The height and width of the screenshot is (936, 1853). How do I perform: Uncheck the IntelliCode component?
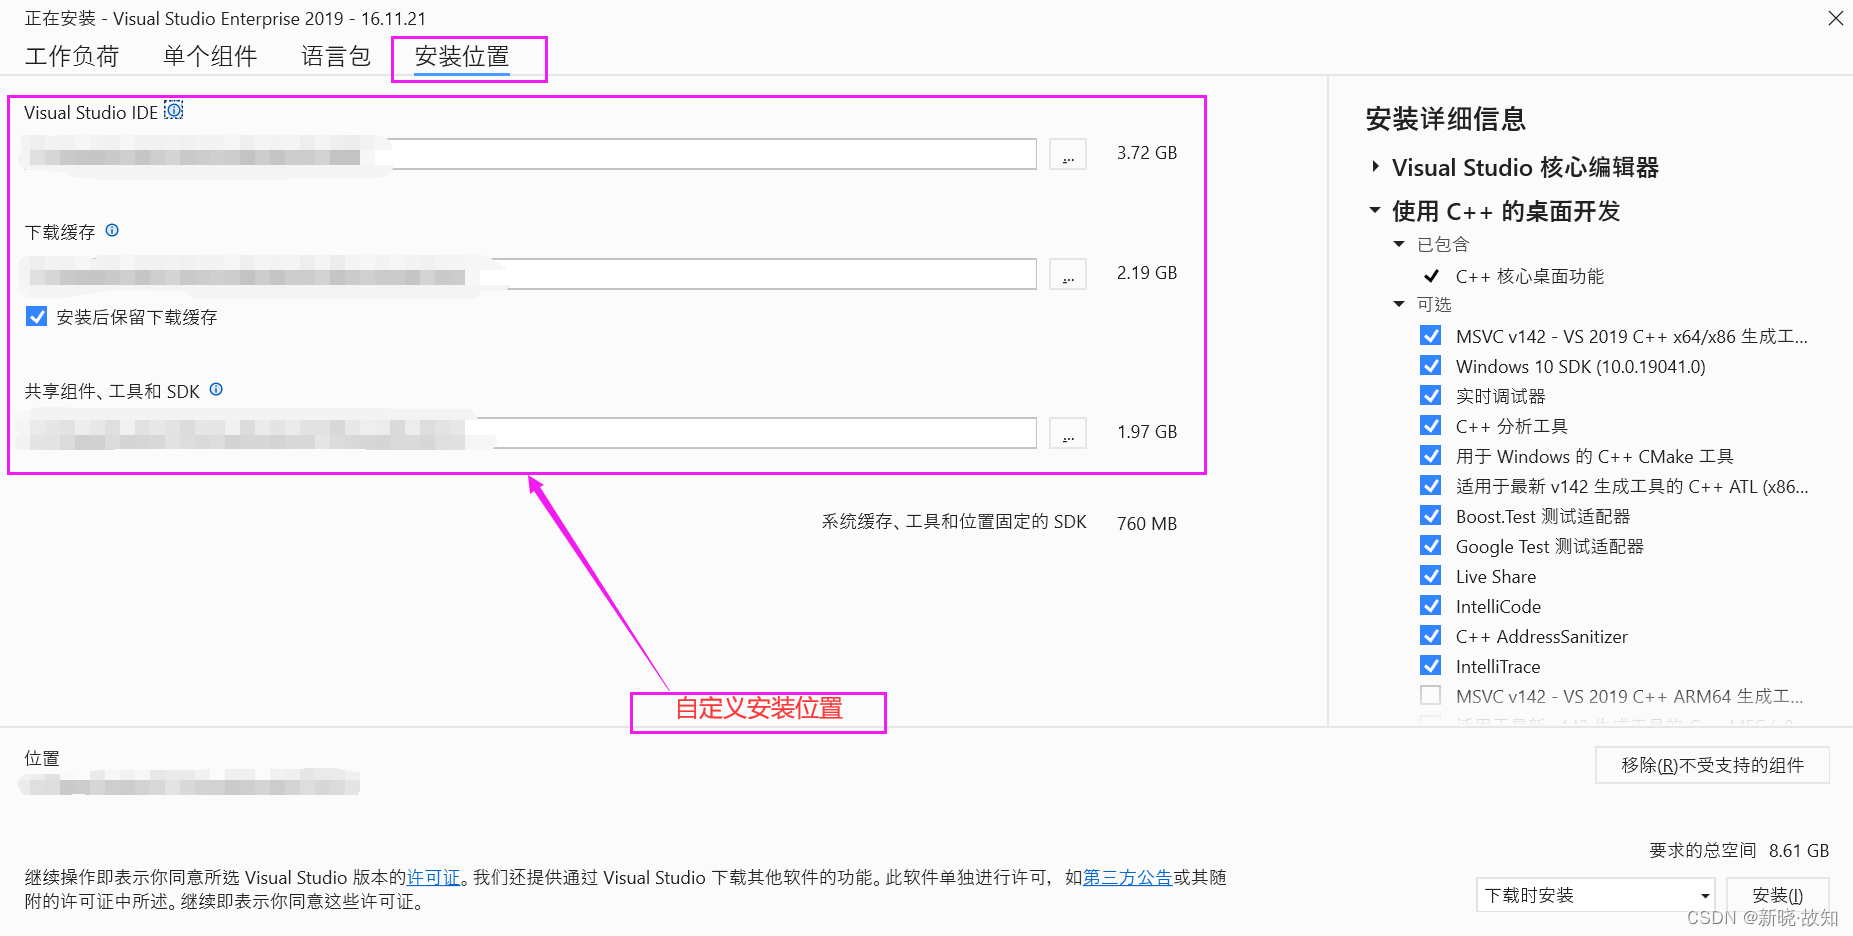pos(1431,605)
